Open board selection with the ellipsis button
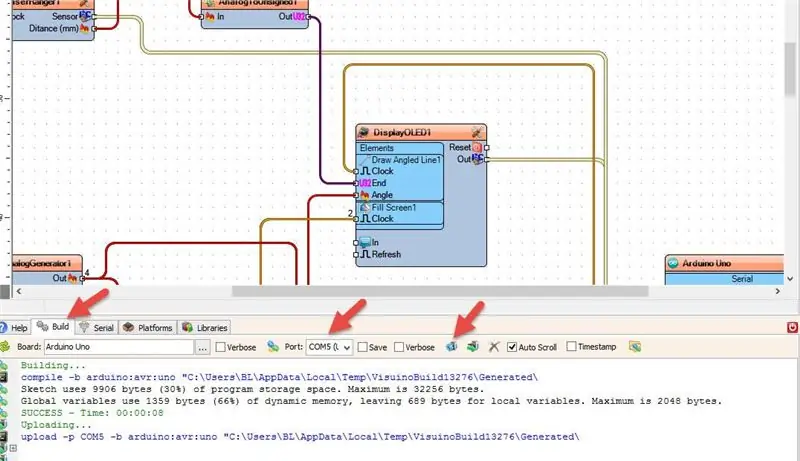Viewport: 800px width, 461px height. pyautogui.click(x=203, y=347)
